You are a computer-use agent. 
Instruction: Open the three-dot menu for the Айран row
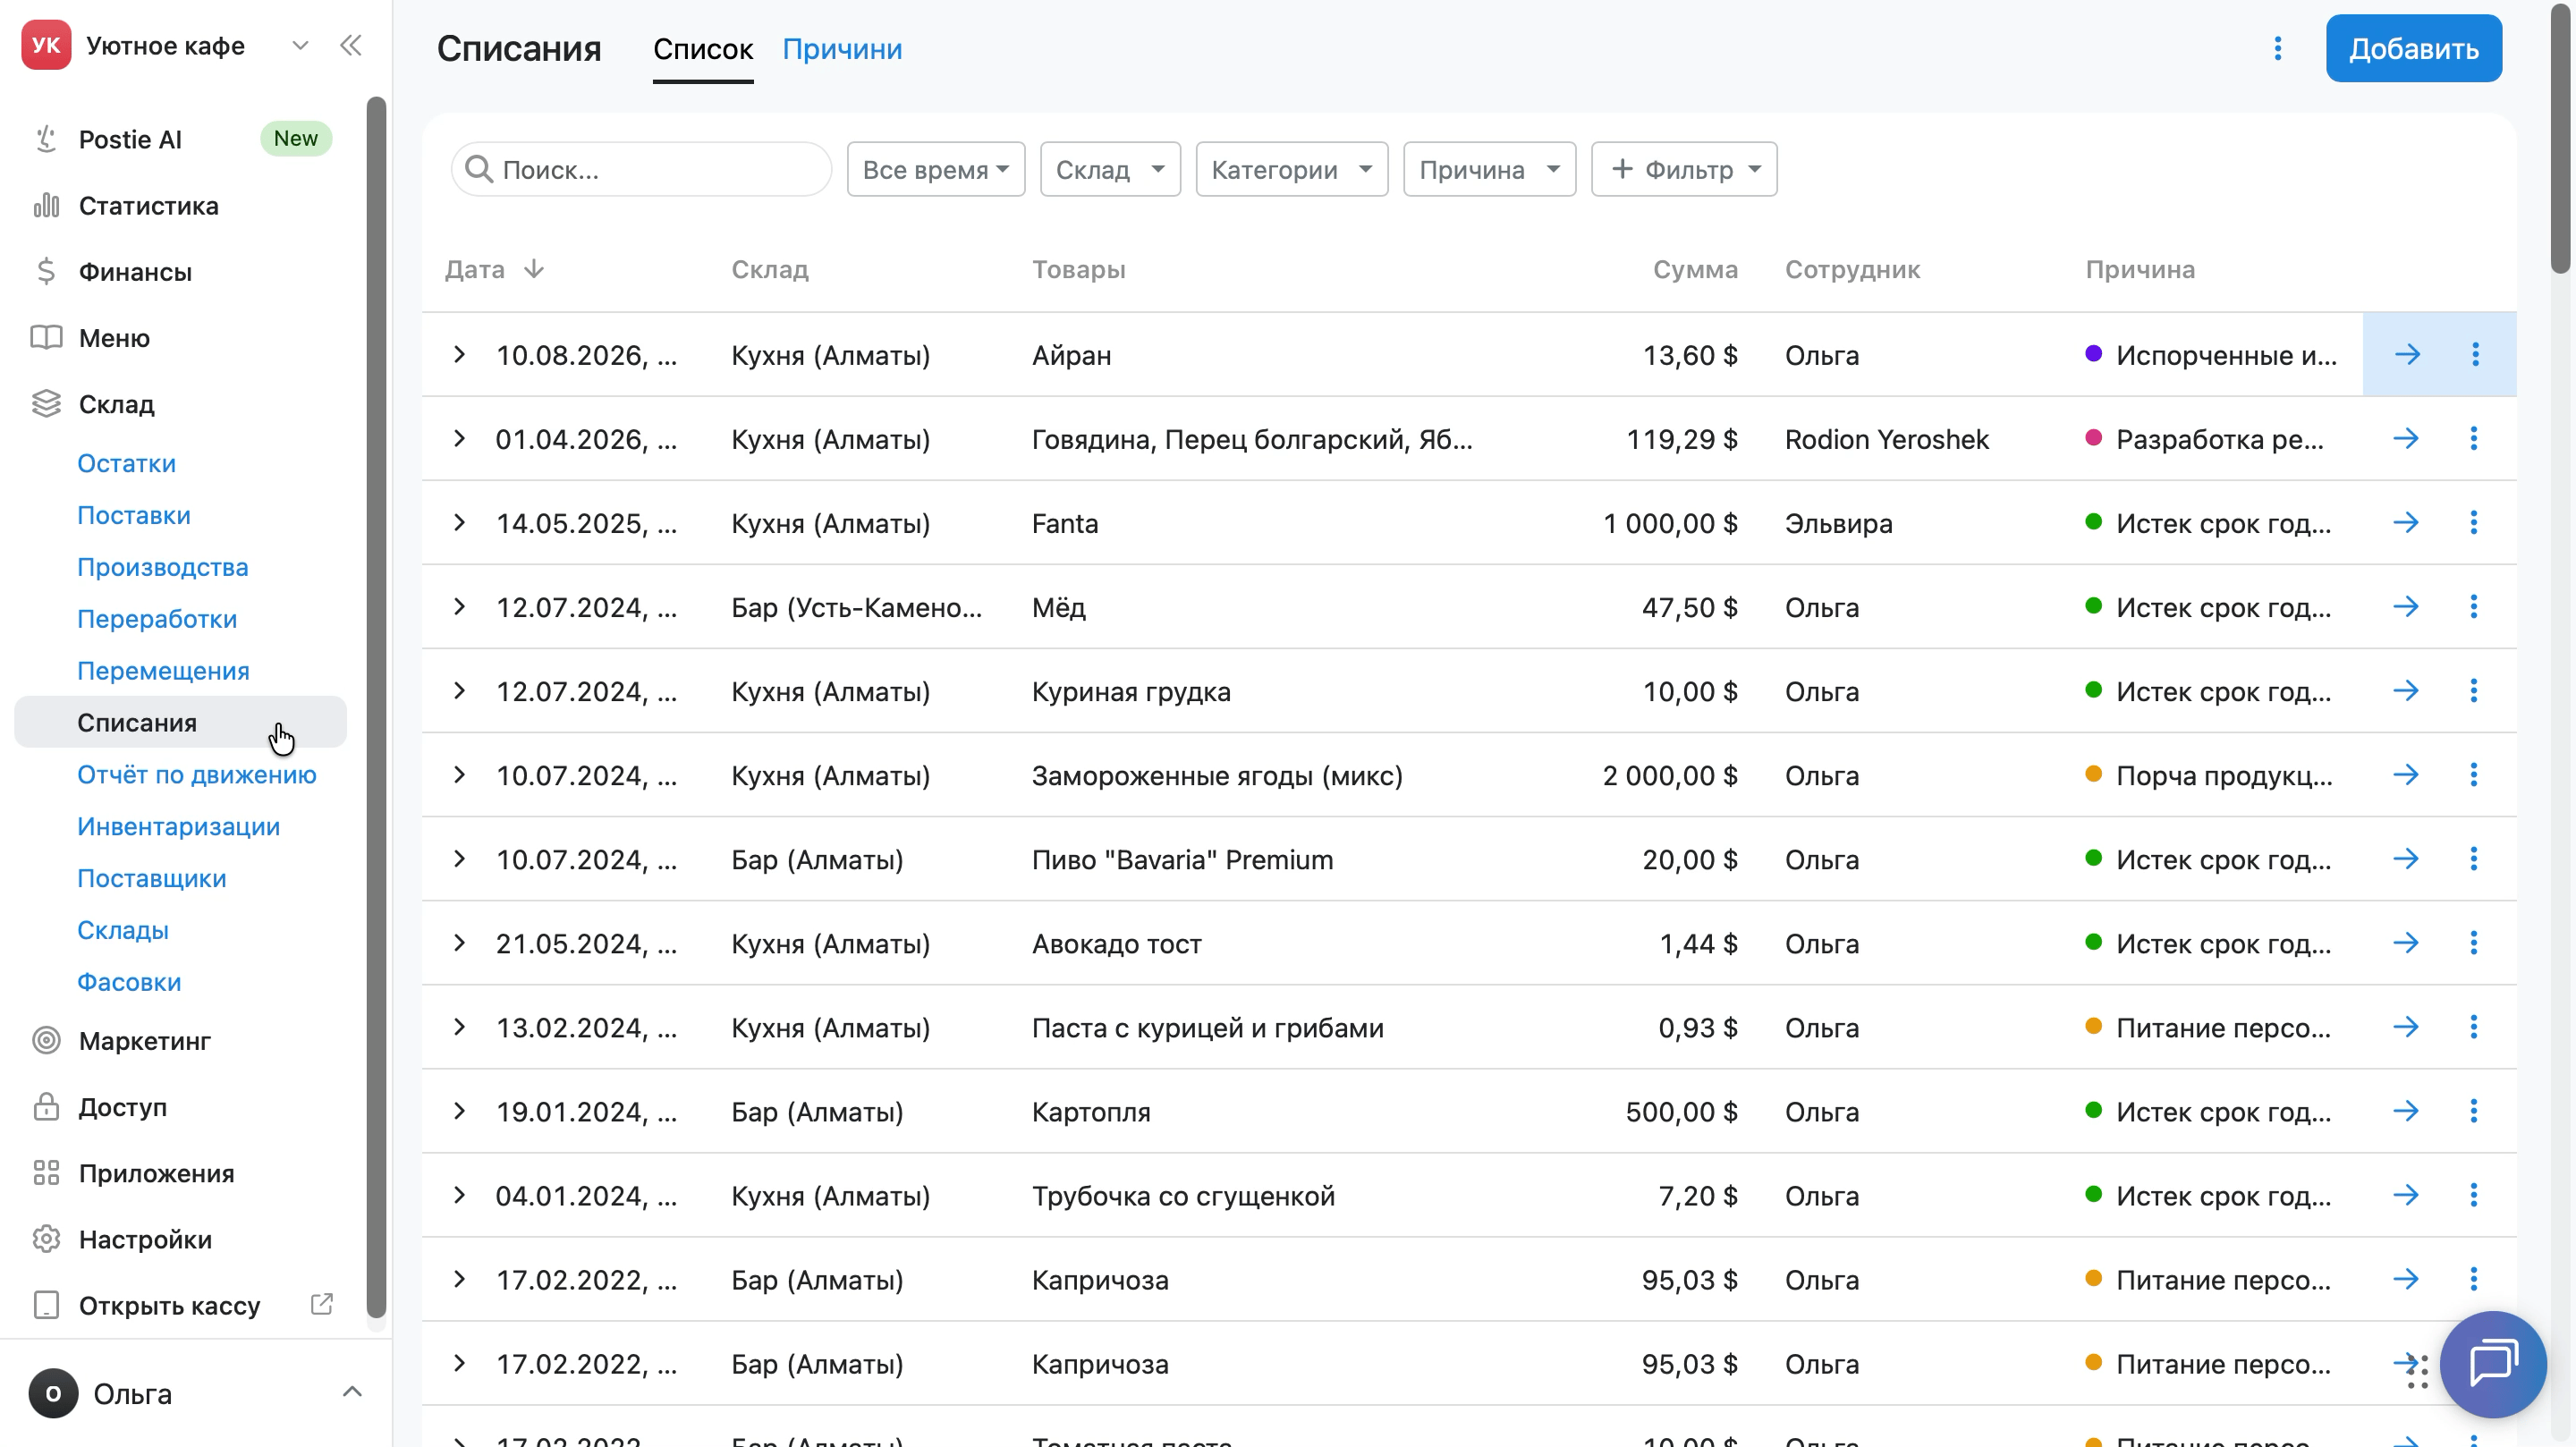(2475, 354)
